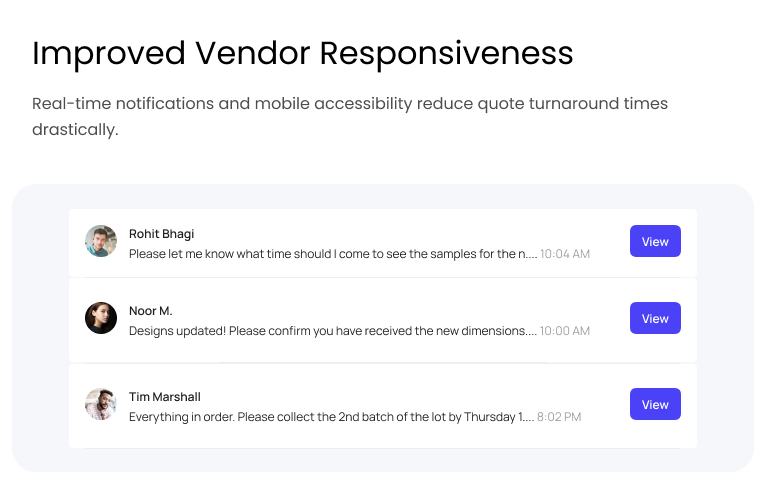
Task: View the message from Rohit Bhagi
Action: pyautogui.click(x=655, y=241)
